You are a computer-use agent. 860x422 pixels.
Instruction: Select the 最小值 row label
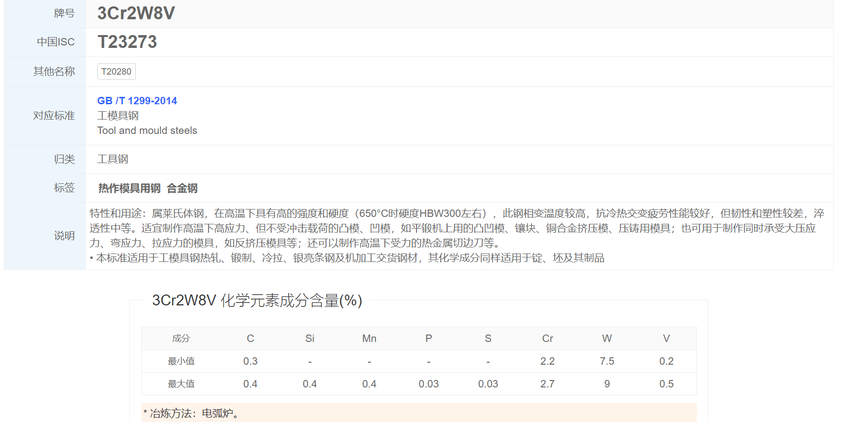point(181,361)
